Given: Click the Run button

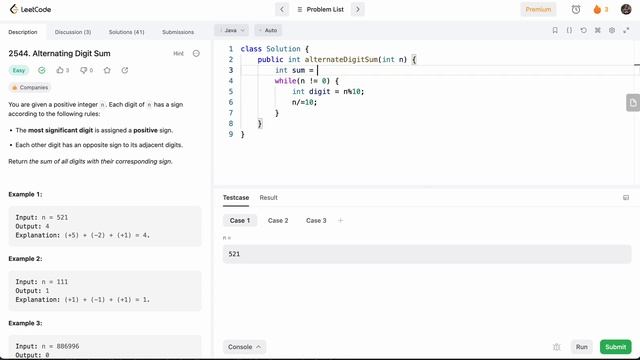Looking at the screenshot, I should click(x=582, y=347).
